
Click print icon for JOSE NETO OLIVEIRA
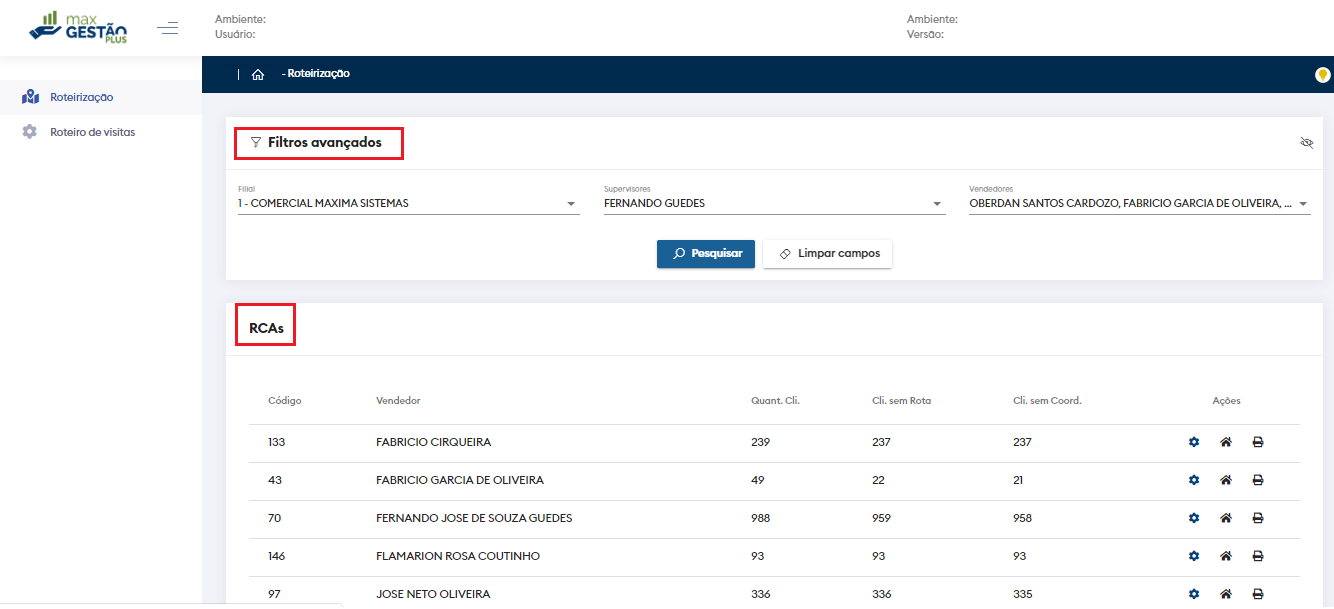pos(1257,594)
